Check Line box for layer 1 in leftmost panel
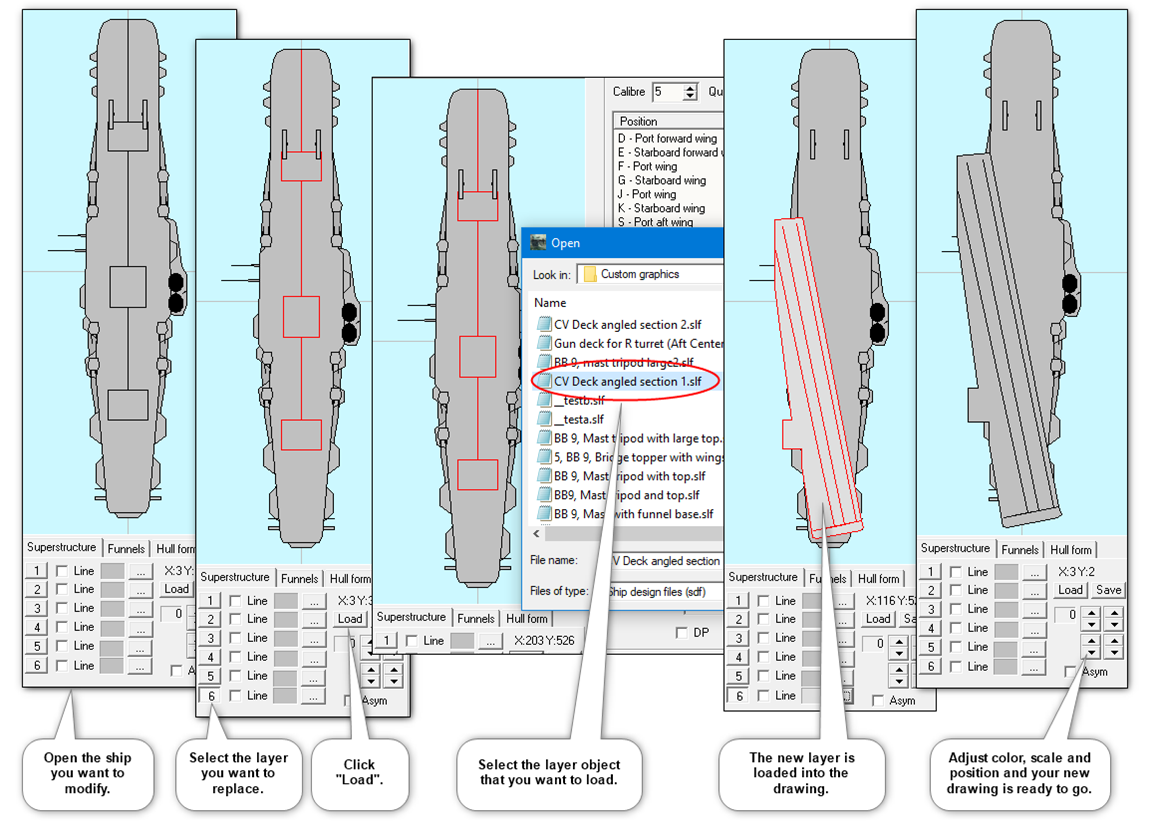Image resolution: width=1150 pixels, height=832 pixels. [62, 571]
